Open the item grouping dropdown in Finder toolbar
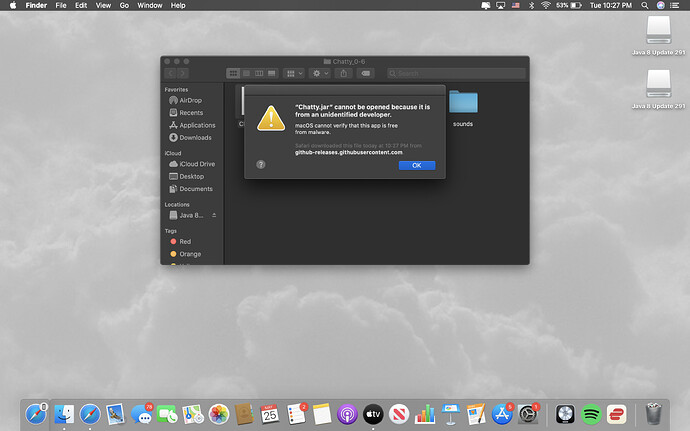Viewport: 690px width, 431px height. click(294, 74)
